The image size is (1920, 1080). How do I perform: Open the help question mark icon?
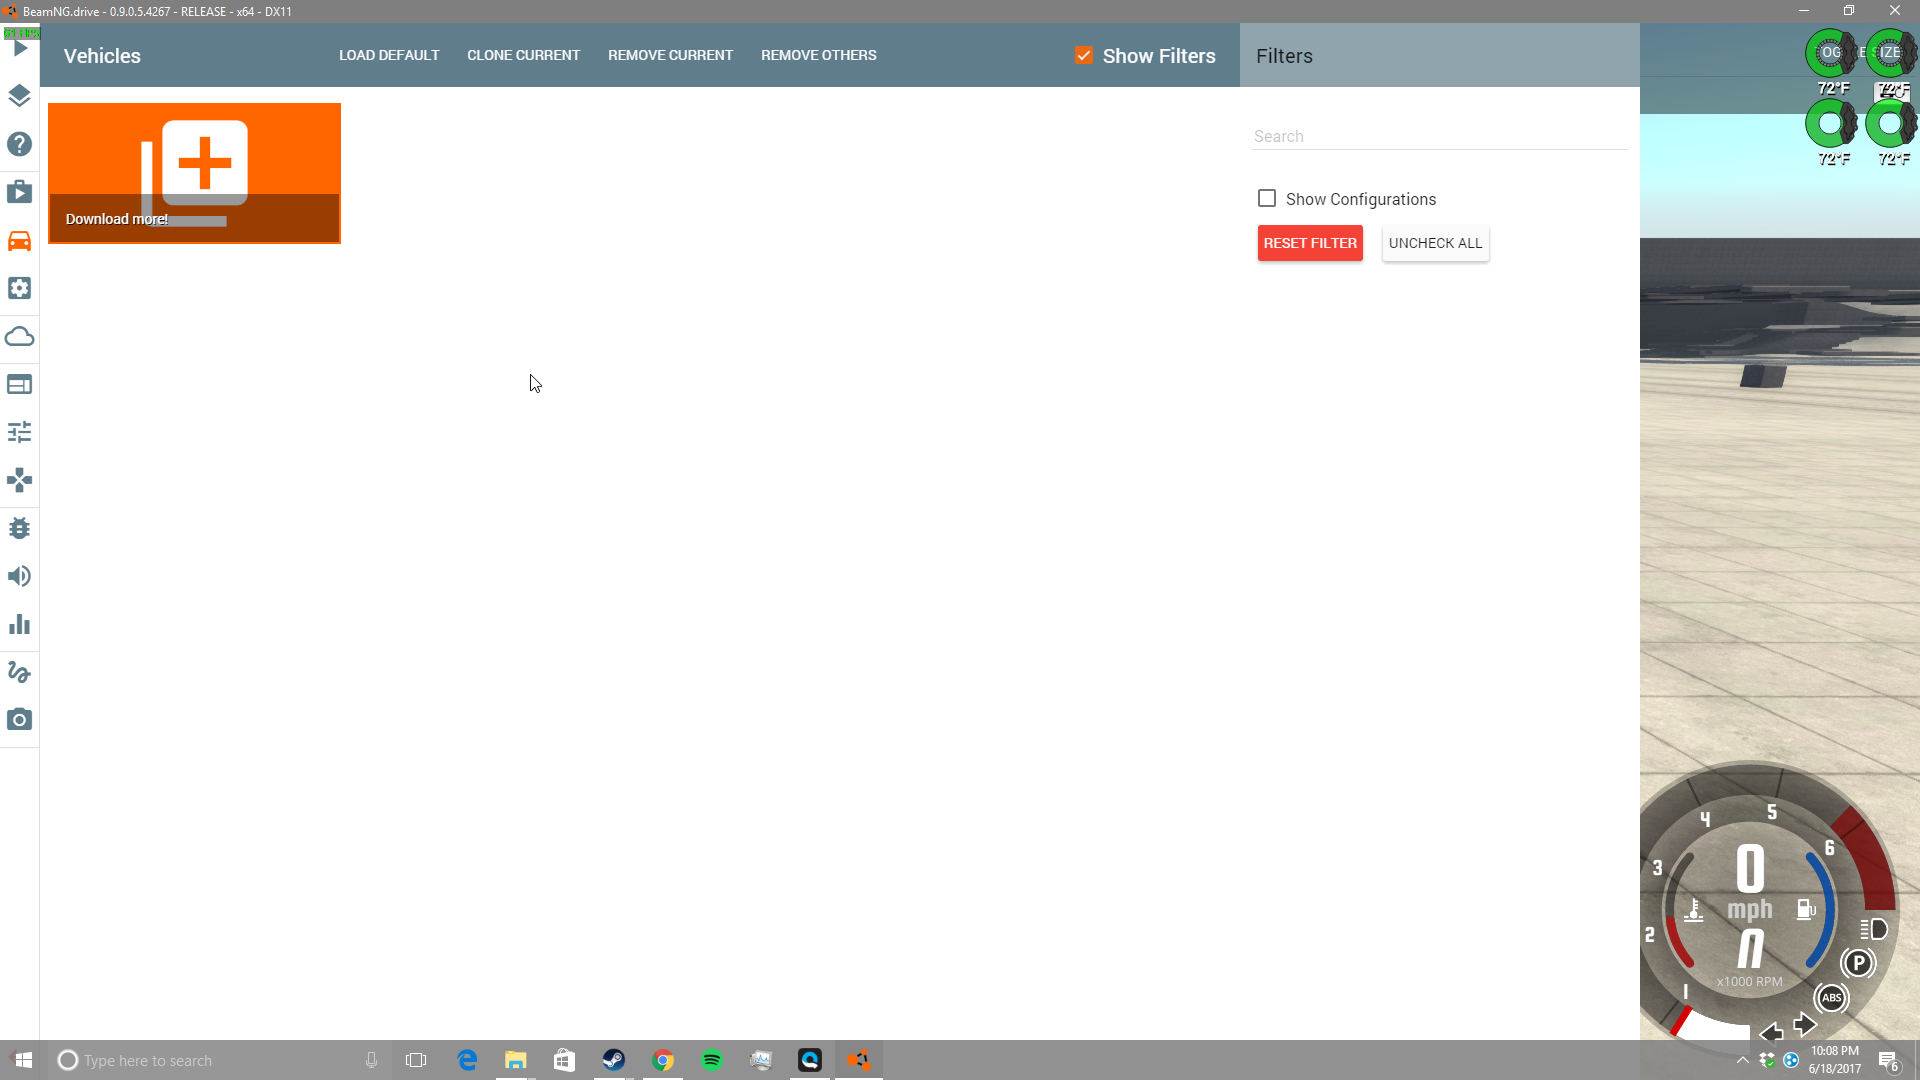(x=20, y=144)
